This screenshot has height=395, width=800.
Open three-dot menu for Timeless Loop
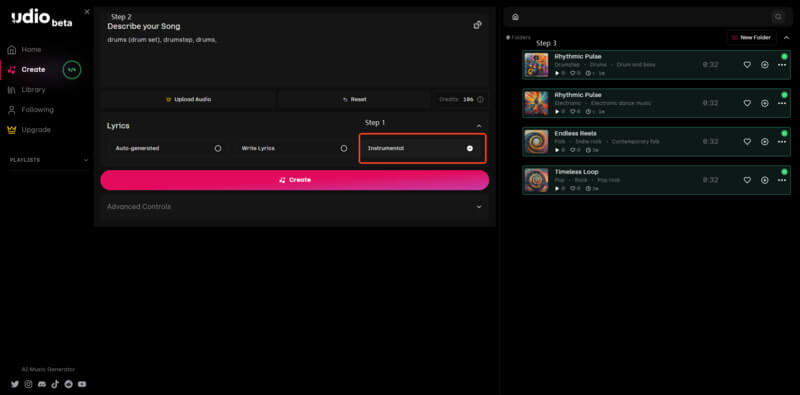click(x=782, y=180)
